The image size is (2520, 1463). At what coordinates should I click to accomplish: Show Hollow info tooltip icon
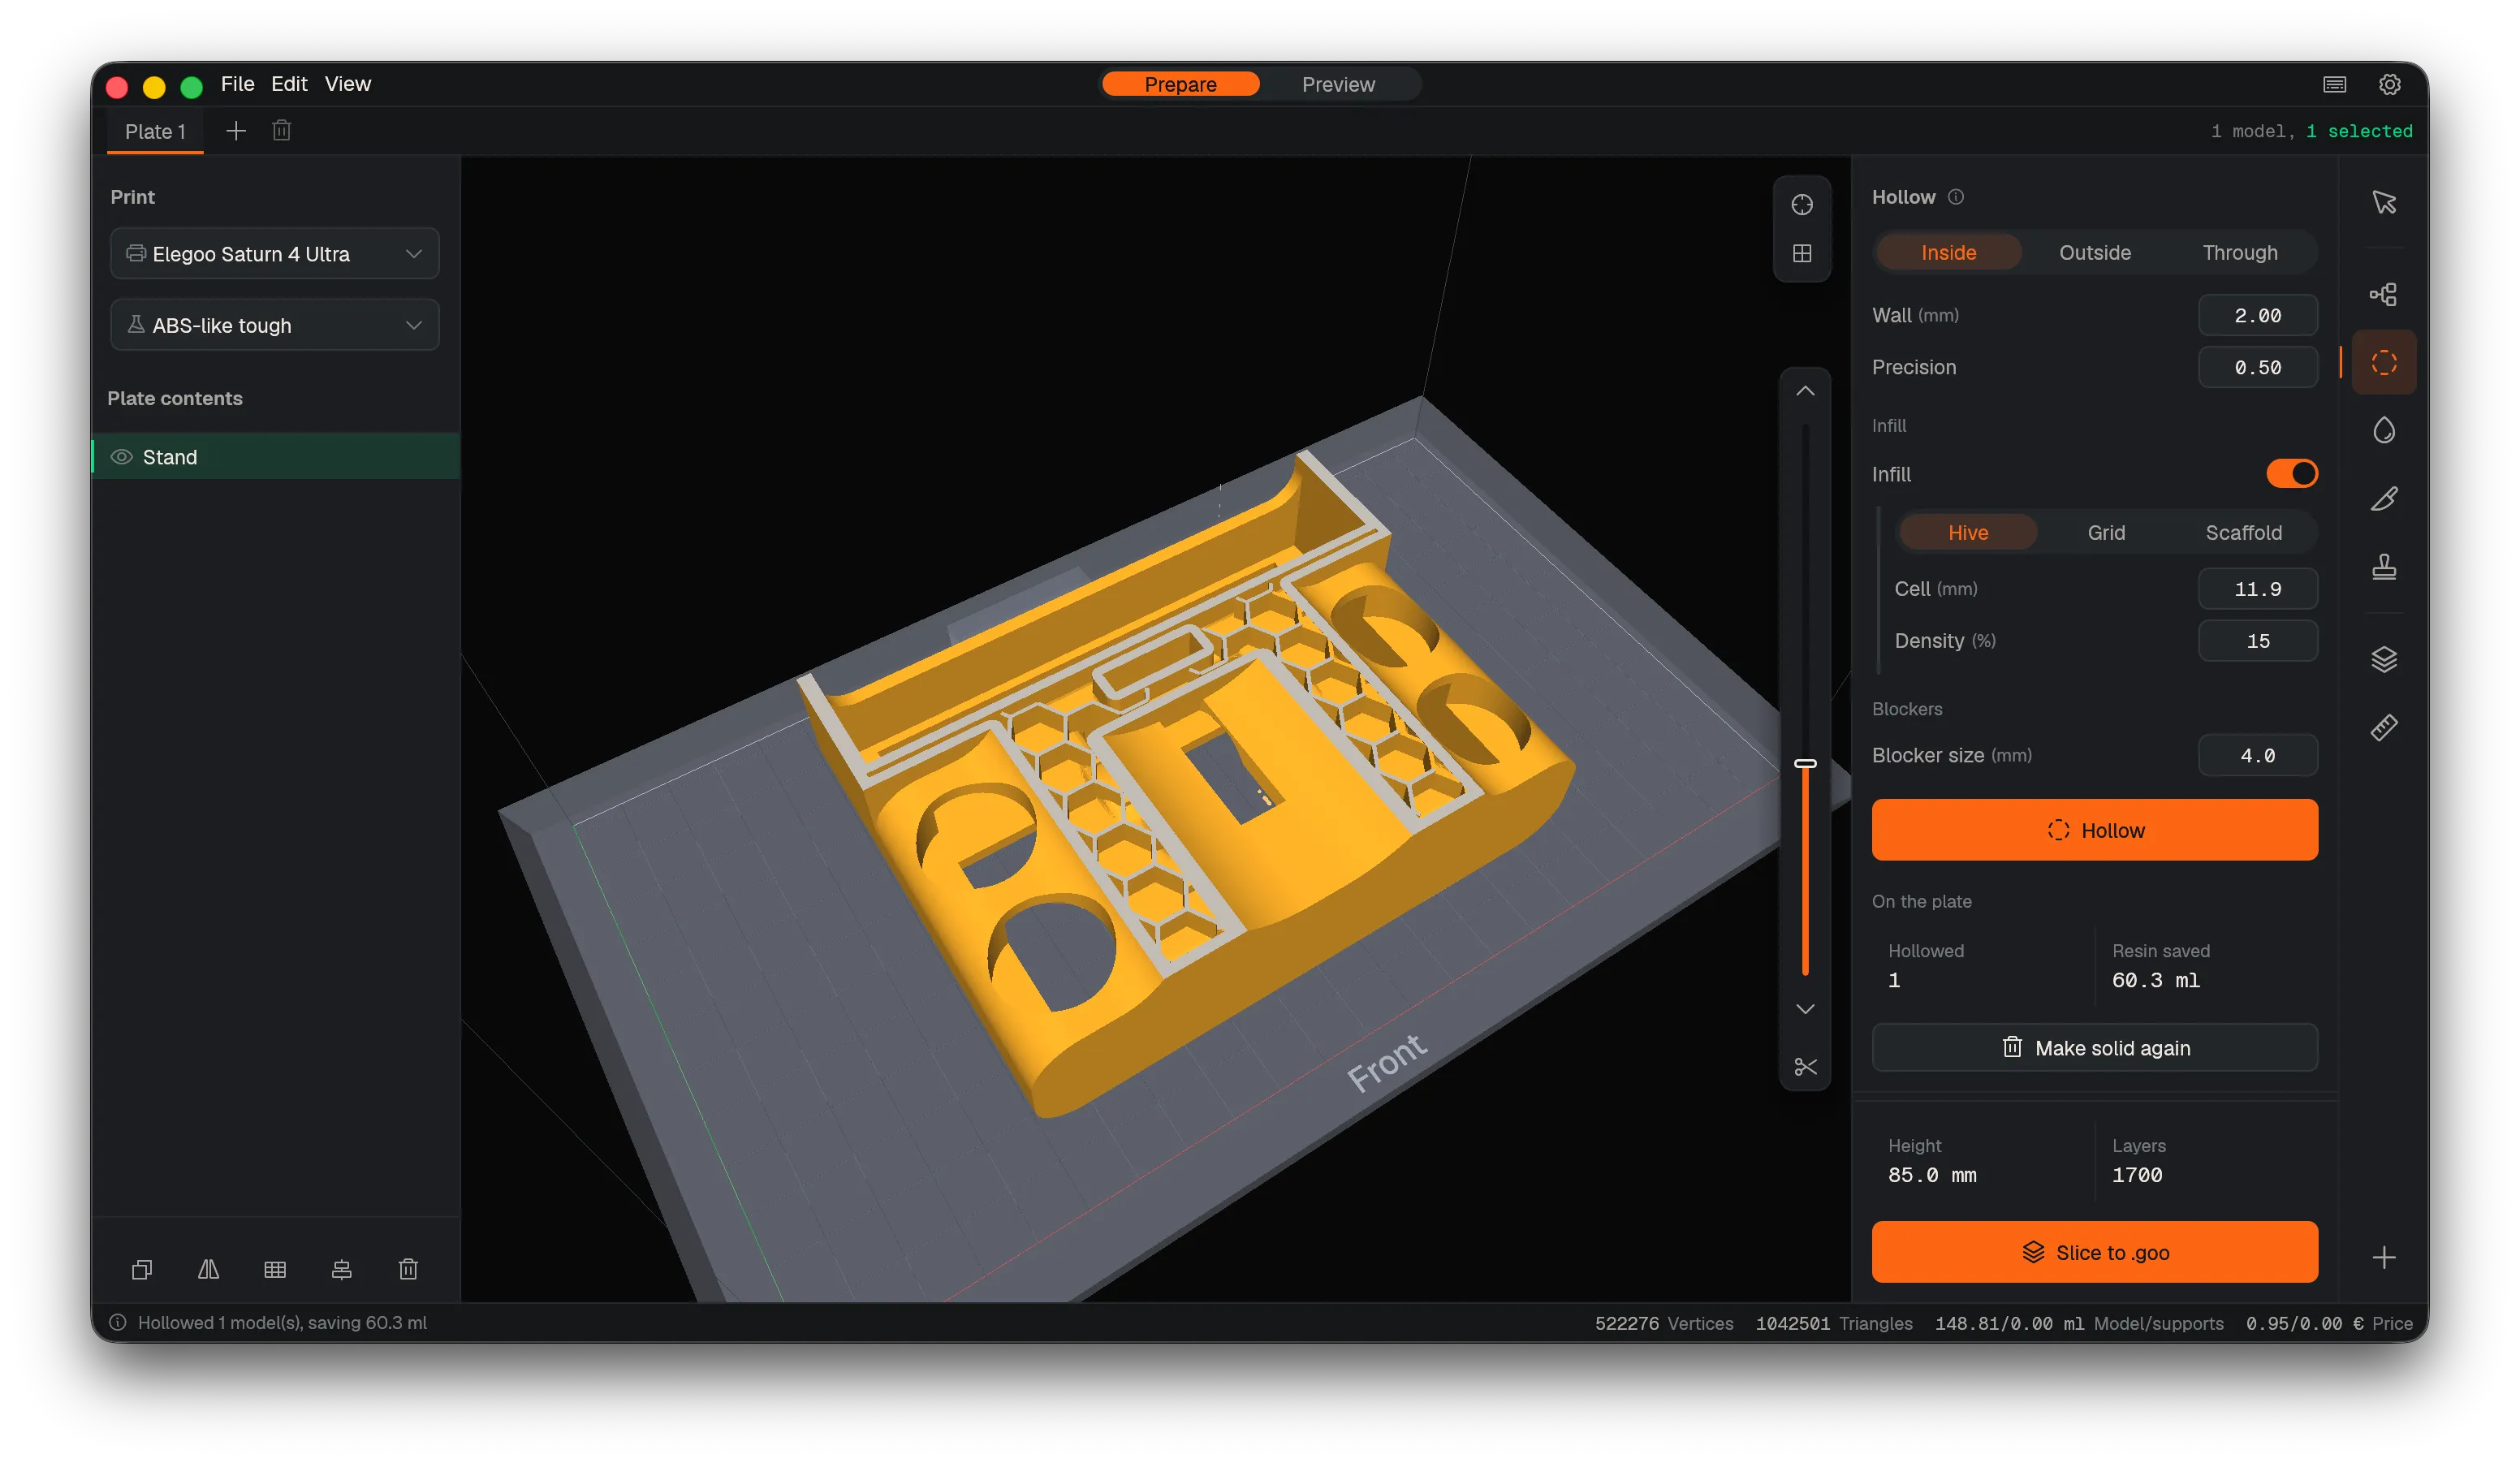pyautogui.click(x=1955, y=197)
